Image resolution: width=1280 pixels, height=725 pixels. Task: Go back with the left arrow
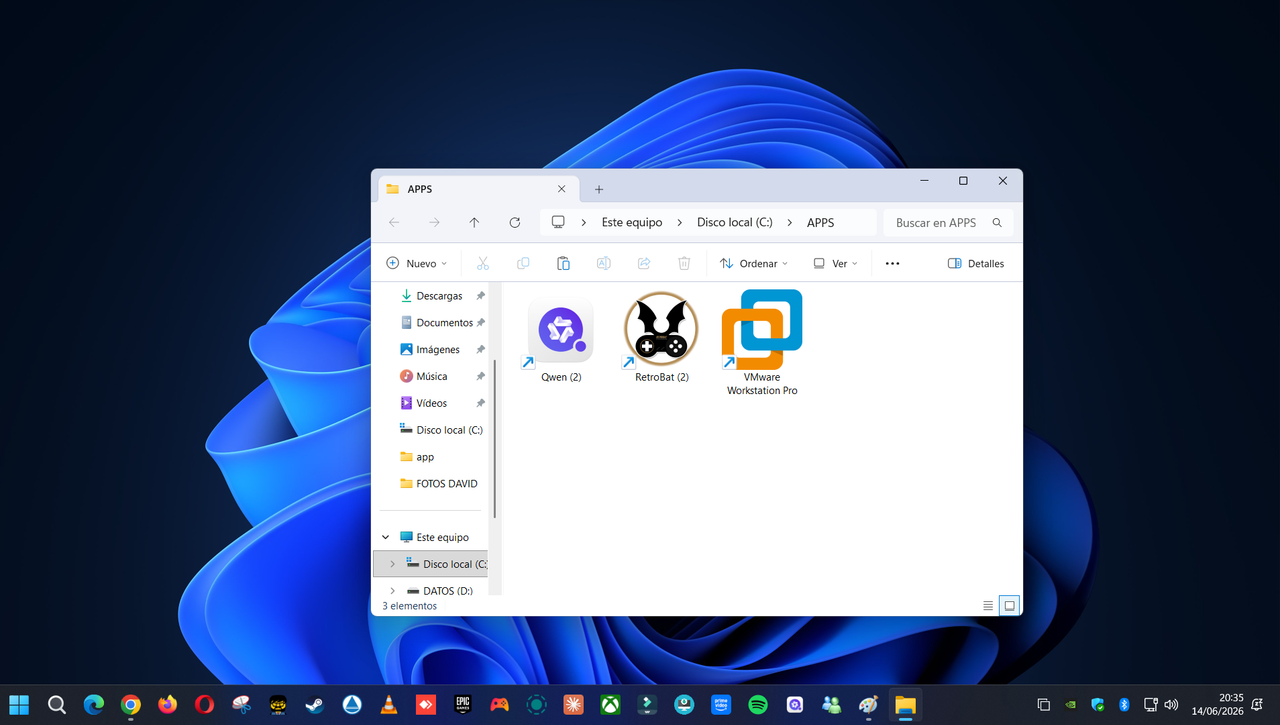tap(394, 222)
